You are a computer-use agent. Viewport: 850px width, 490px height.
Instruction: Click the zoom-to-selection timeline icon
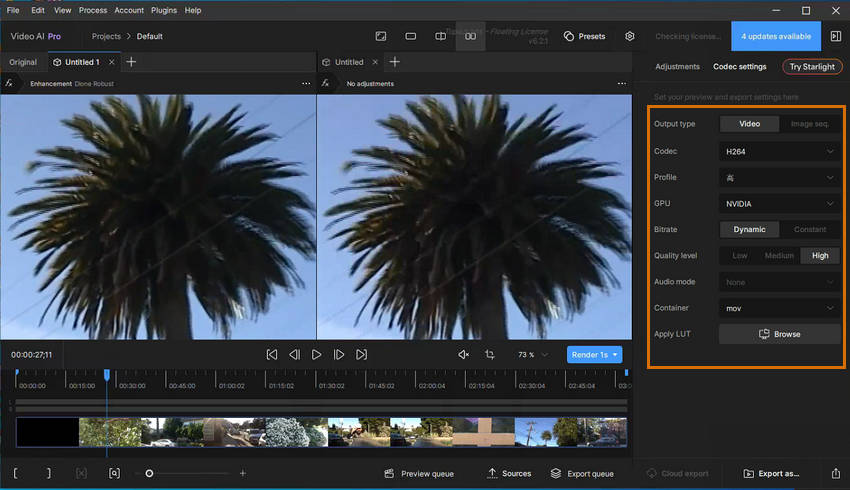[x=114, y=473]
